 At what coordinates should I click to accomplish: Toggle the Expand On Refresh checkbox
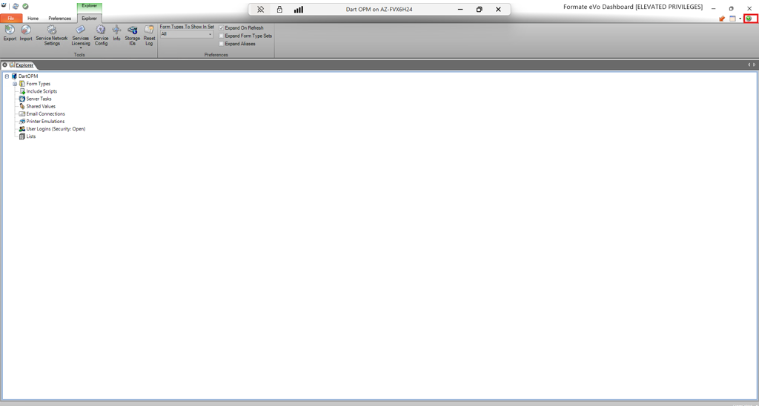click(x=221, y=28)
